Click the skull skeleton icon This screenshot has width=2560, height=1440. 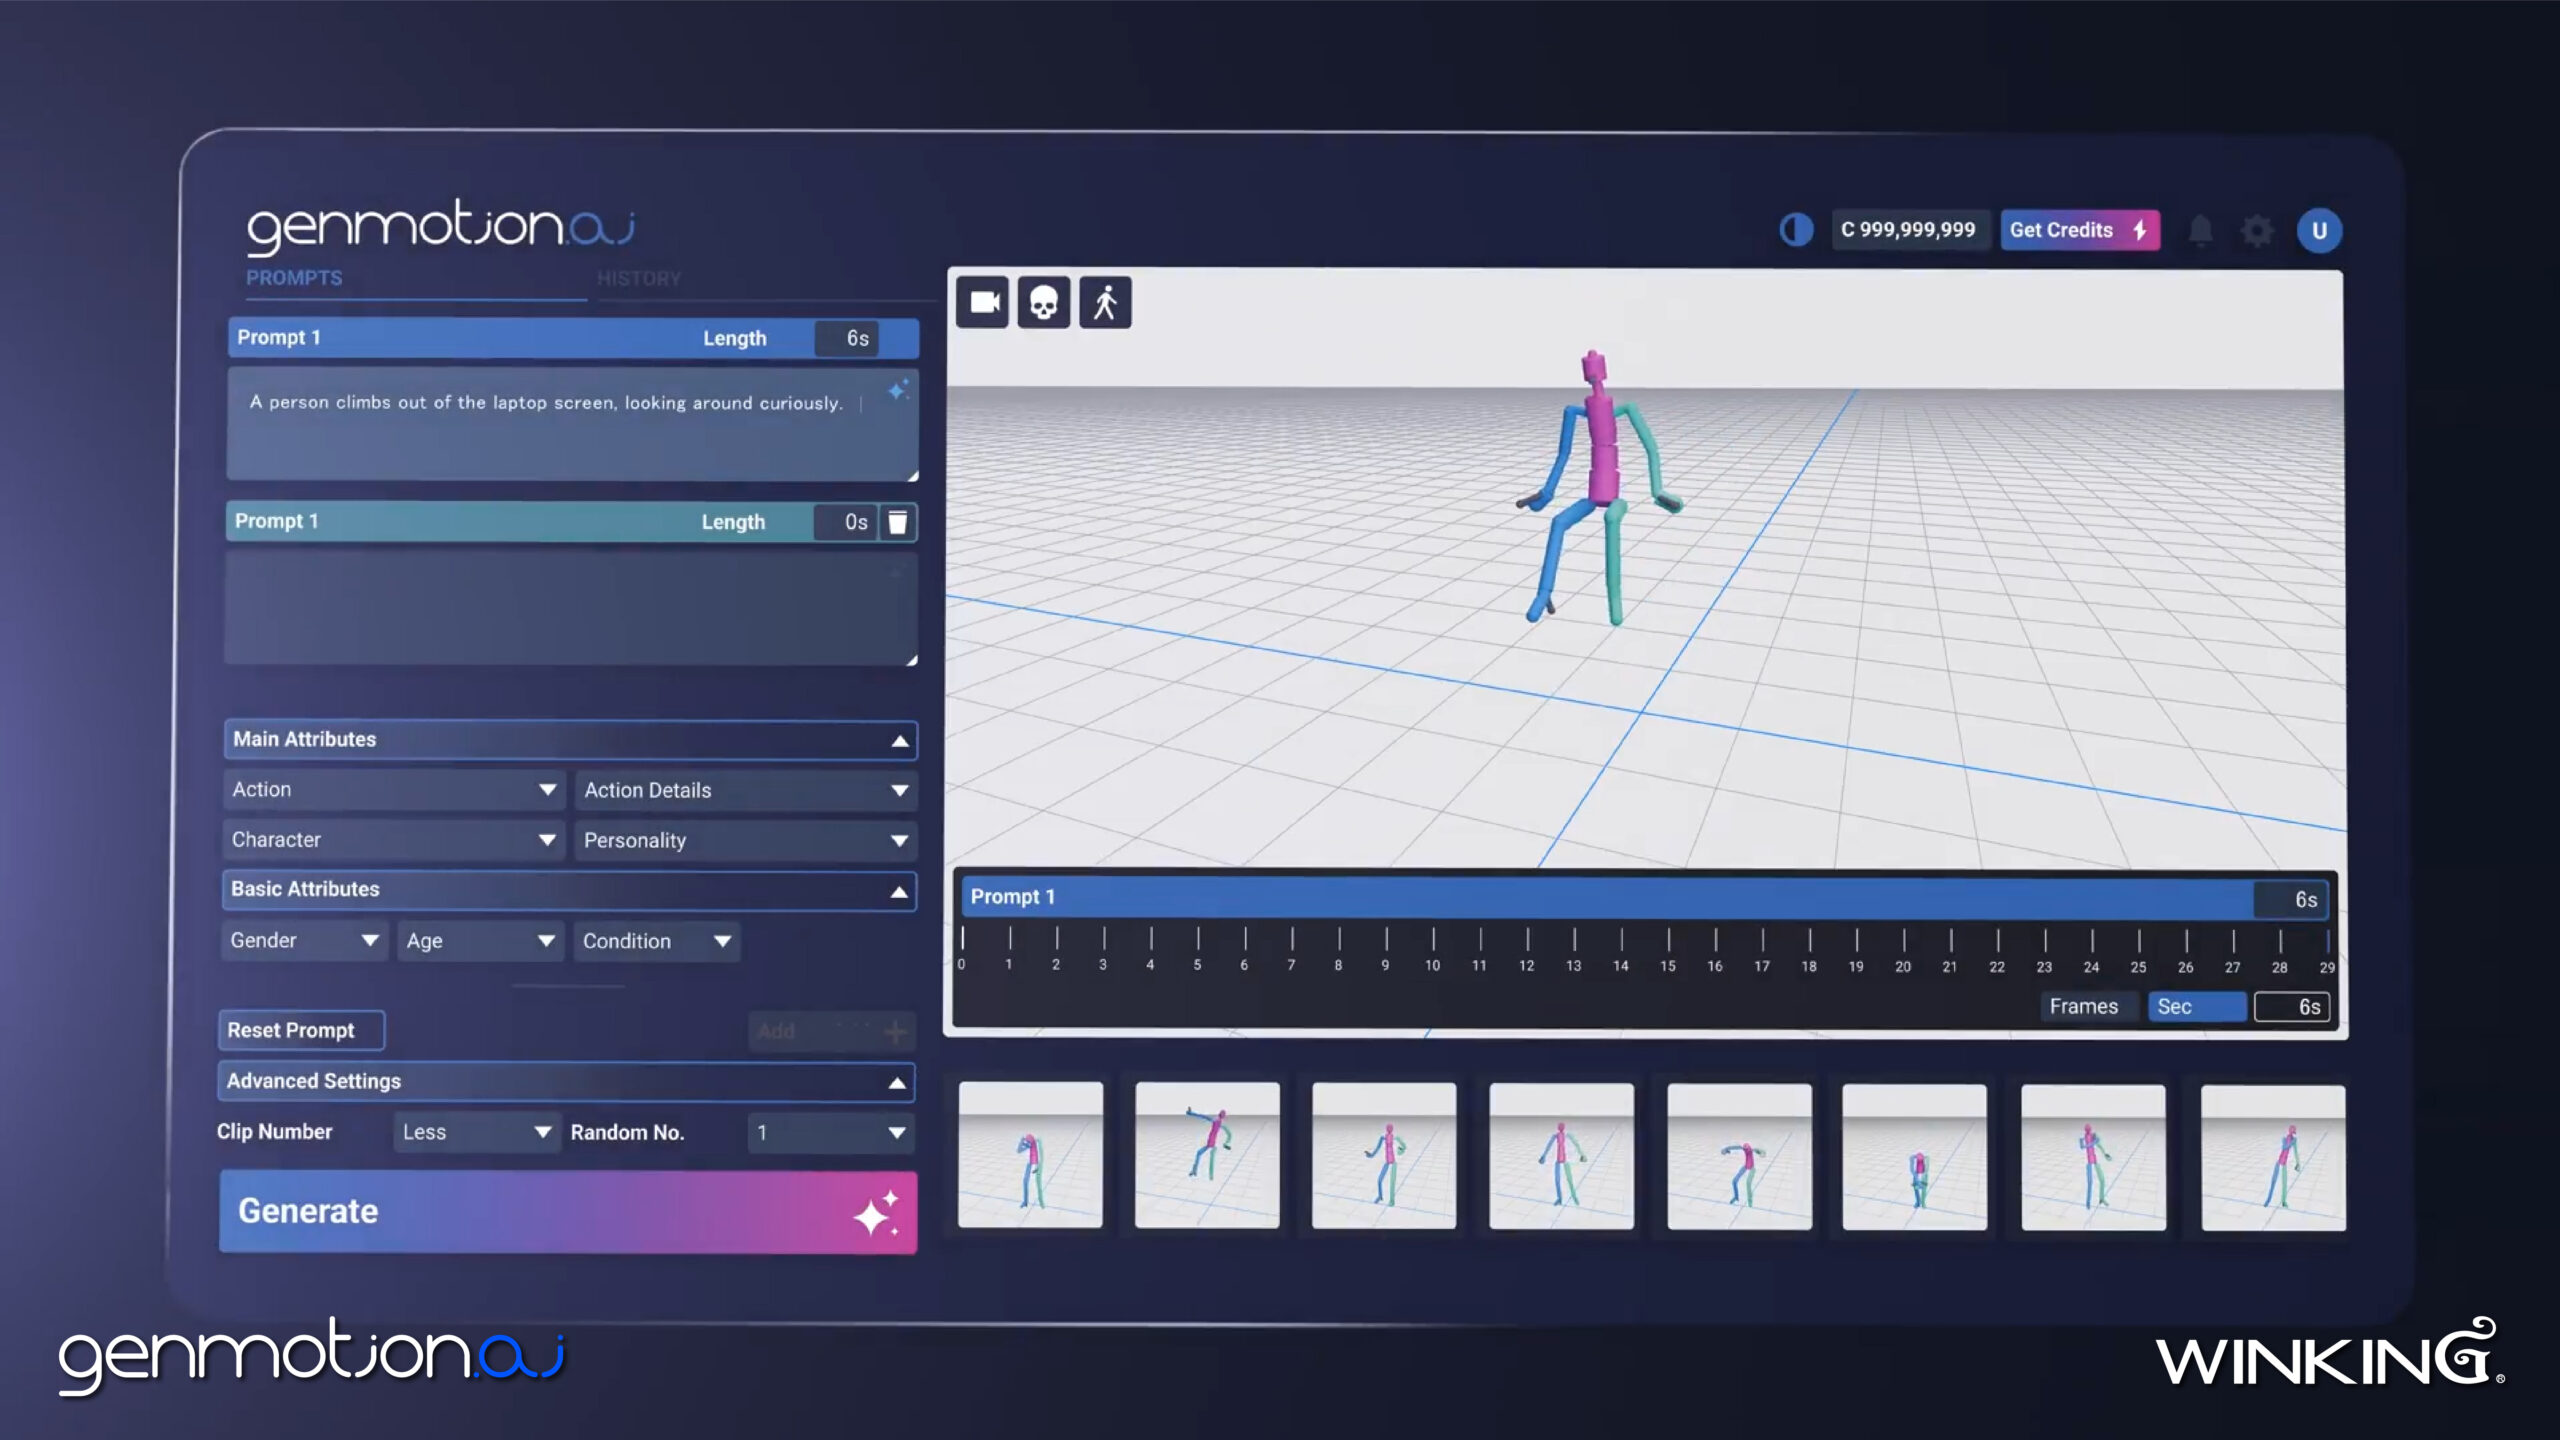(x=1043, y=302)
